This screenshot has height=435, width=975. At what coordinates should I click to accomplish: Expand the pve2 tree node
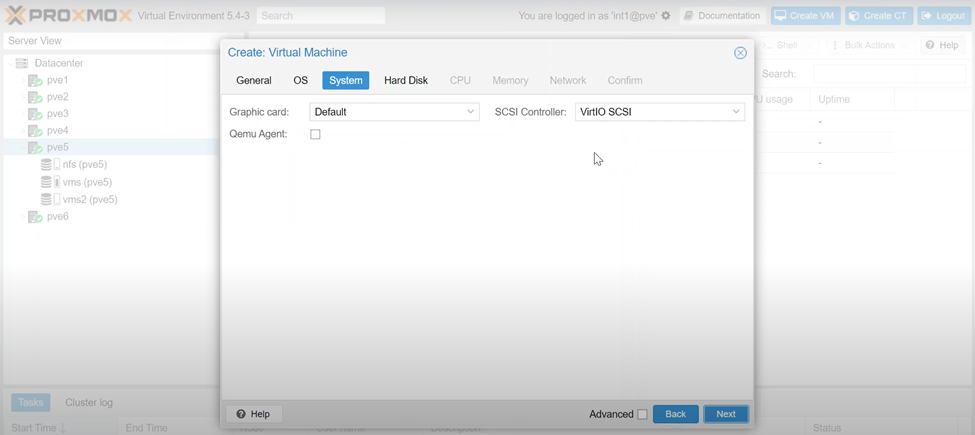(x=22, y=97)
